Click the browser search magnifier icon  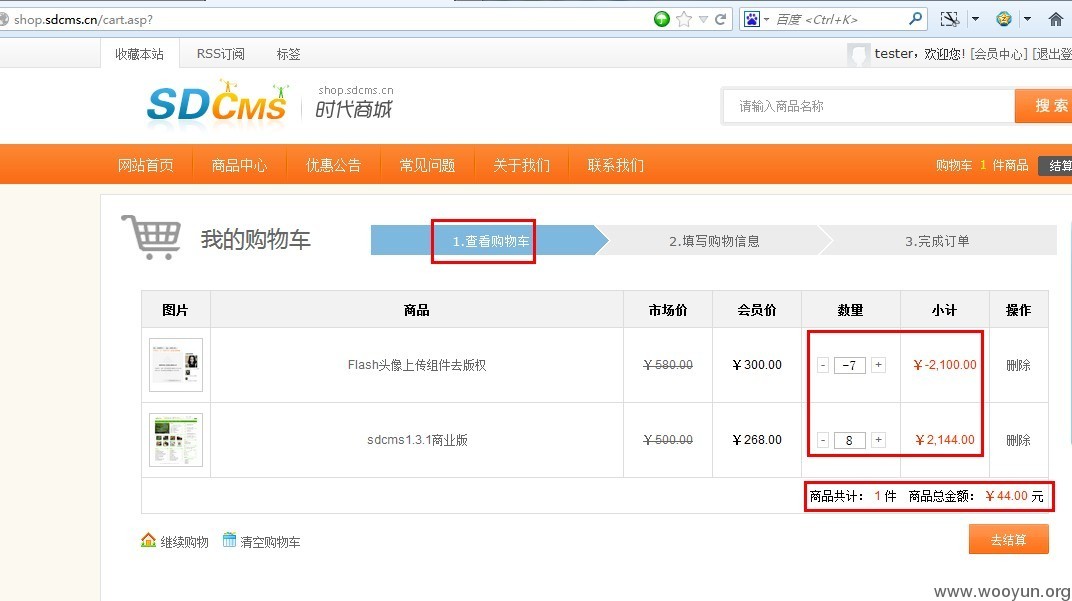[x=915, y=18]
